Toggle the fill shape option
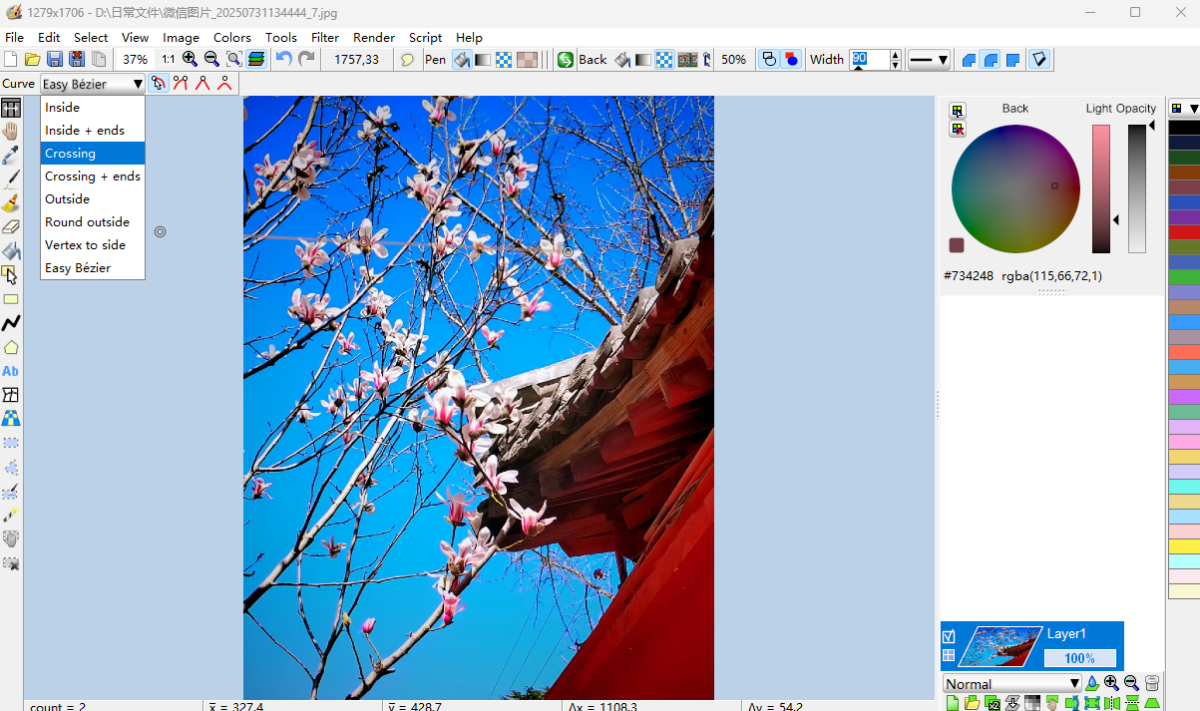1200x711 pixels. pyautogui.click(x=791, y=60)
